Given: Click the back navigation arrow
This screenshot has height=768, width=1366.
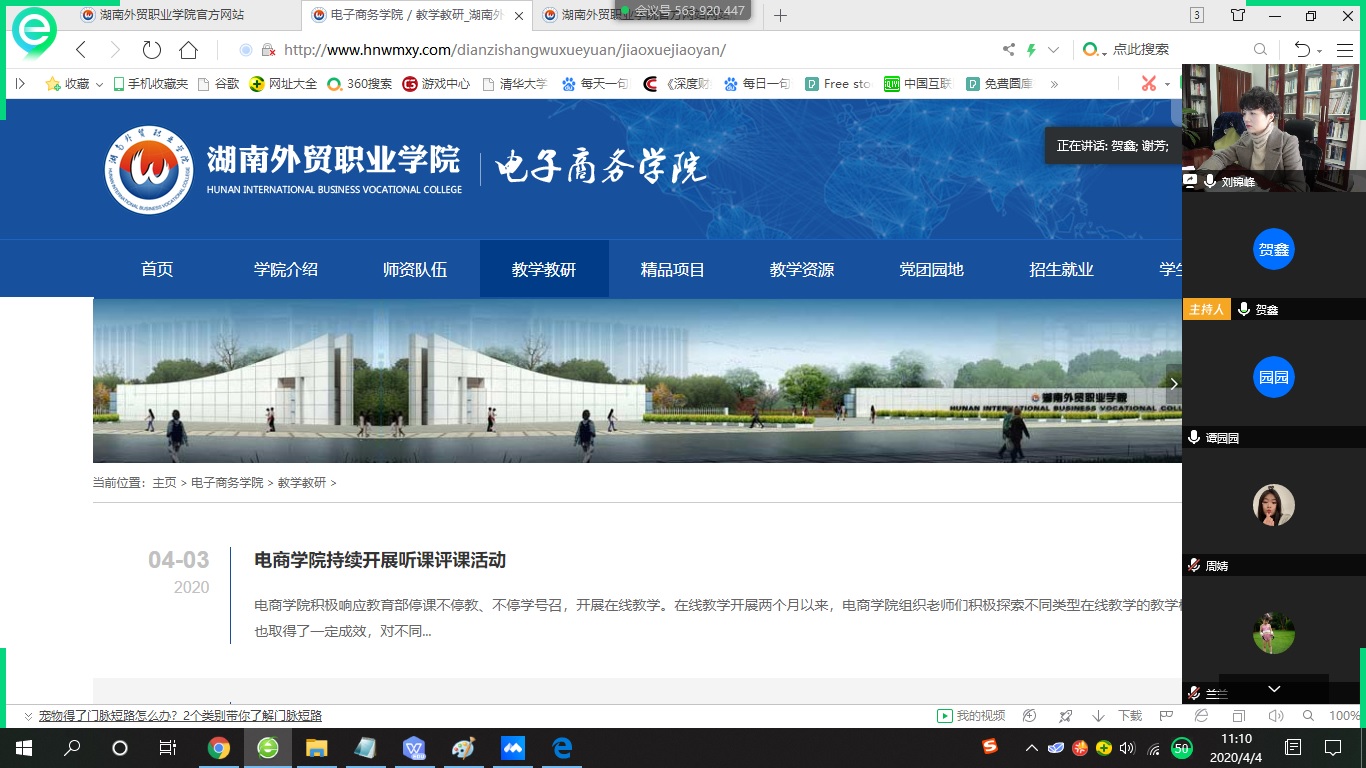Looking at the screenshot, I should (x=82, y=50).
